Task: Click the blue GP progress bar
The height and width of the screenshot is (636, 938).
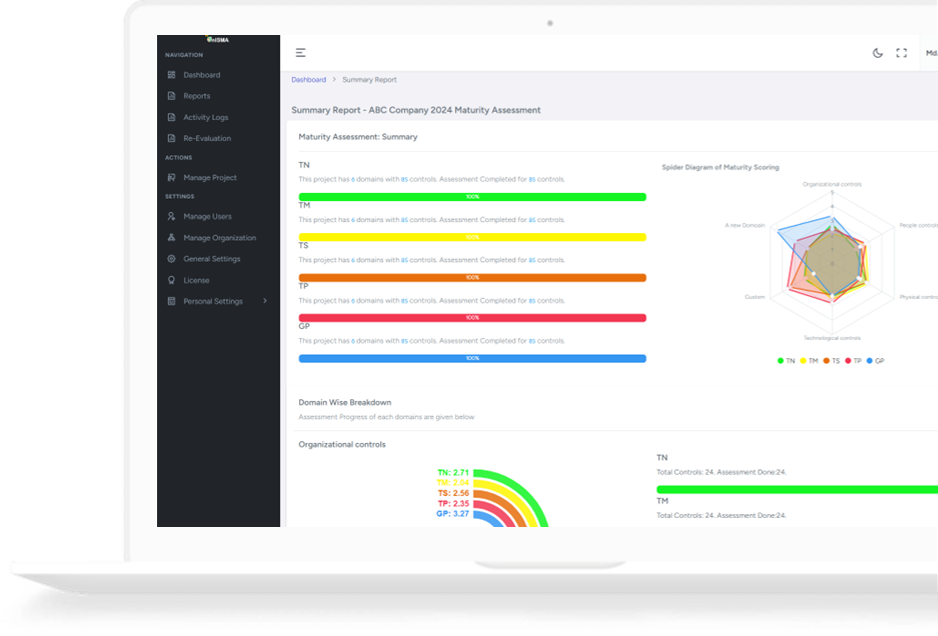Action: 472,358
